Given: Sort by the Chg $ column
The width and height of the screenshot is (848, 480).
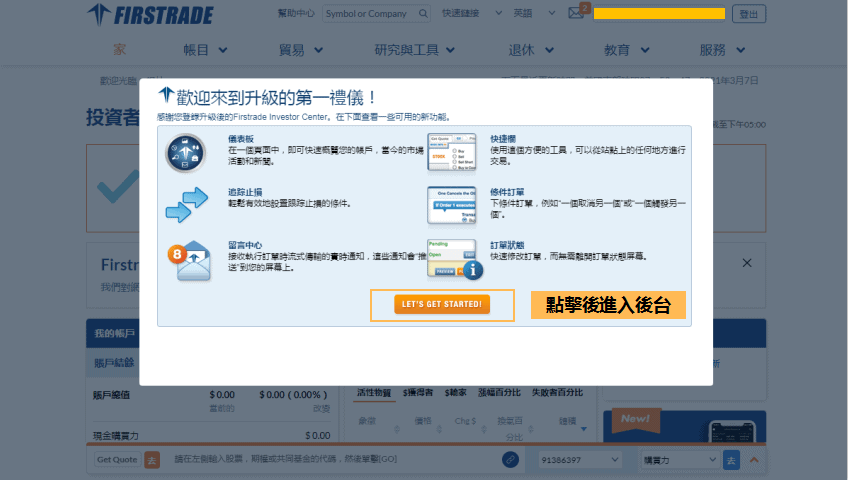Looking at the screenshot, I should (465, 421).
